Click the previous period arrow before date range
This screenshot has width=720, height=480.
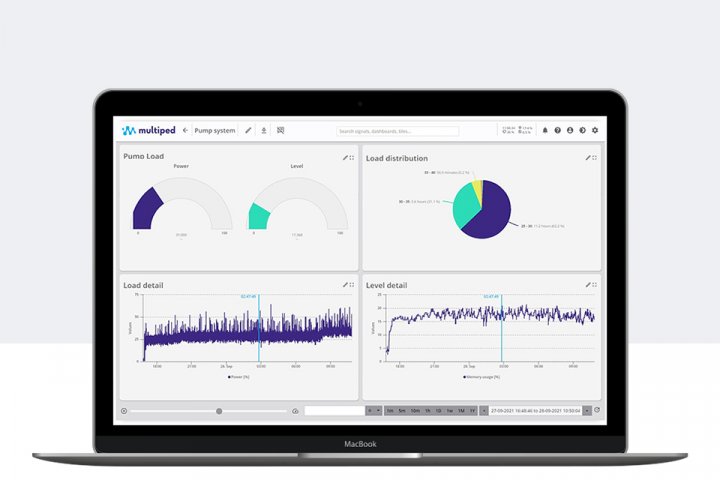(484, 411)
